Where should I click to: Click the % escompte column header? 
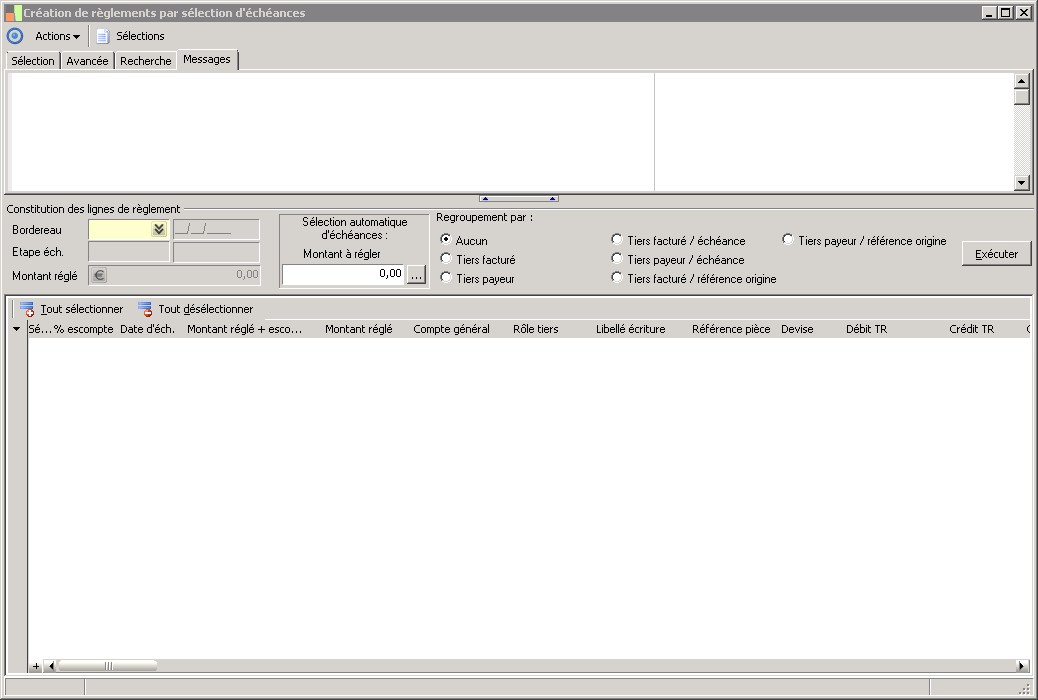[x=83, y=328]
